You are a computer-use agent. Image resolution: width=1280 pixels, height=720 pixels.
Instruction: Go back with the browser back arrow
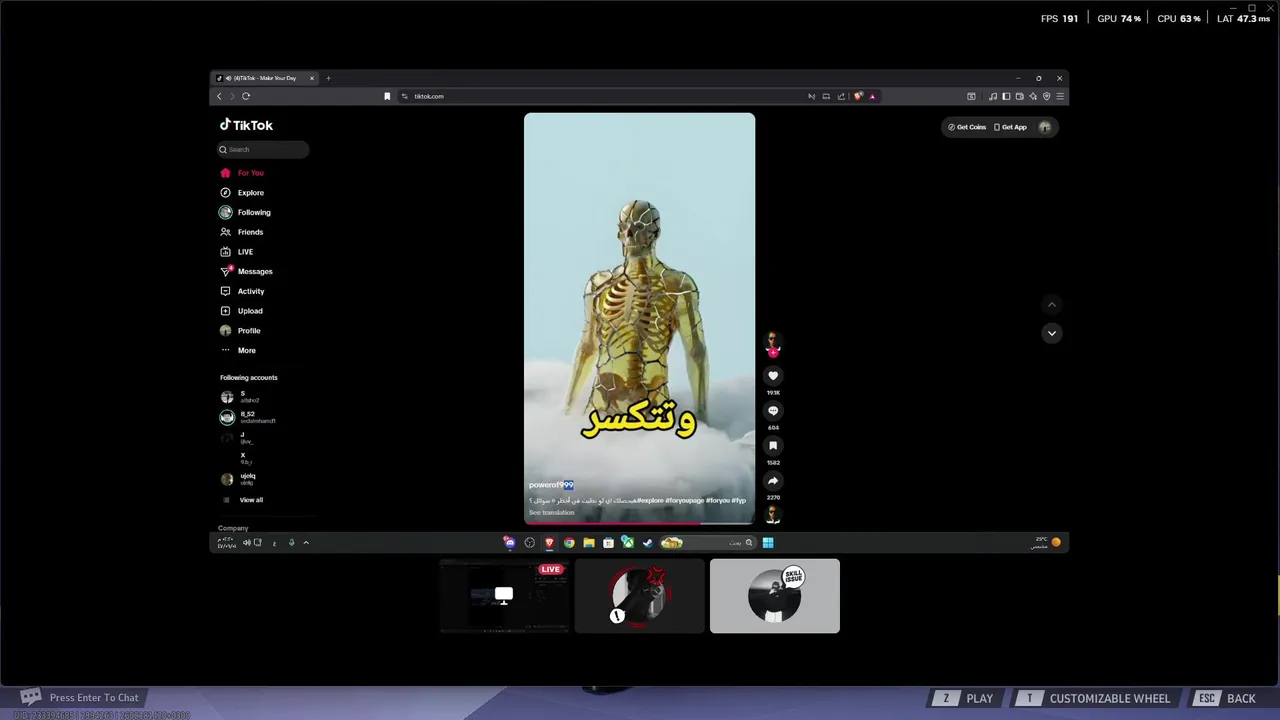point(219,96)
